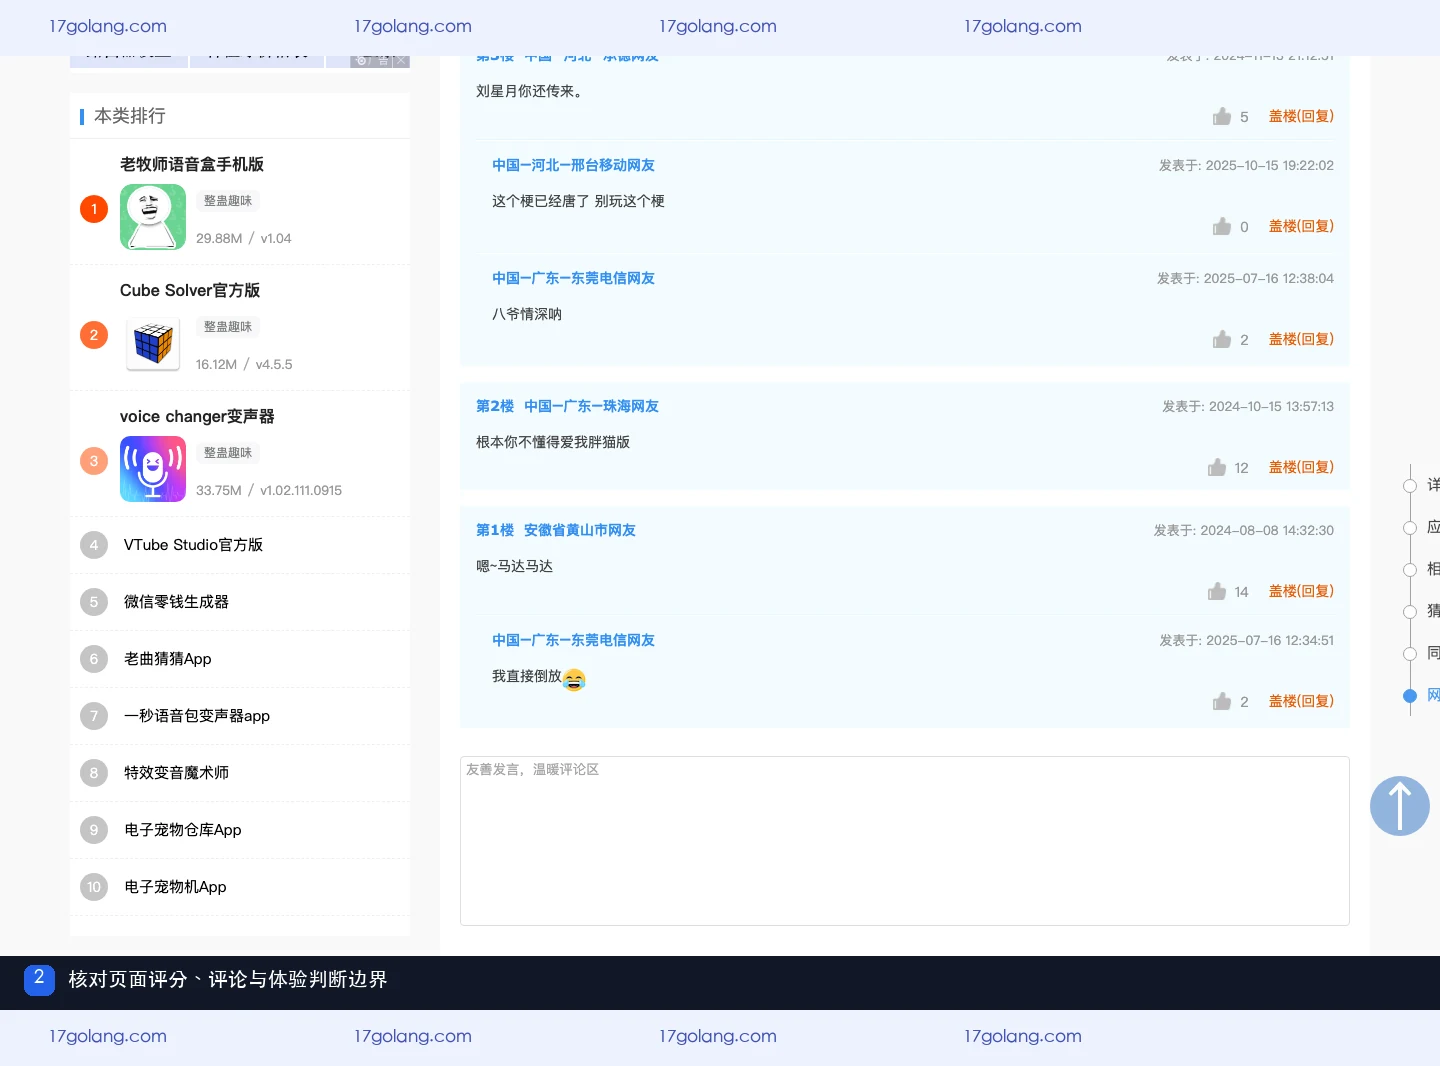Click rank badge 1 beside 老牧师语音盒手机版
The width and height of the screenshot is (1440, 1066).
click(94, 209)
